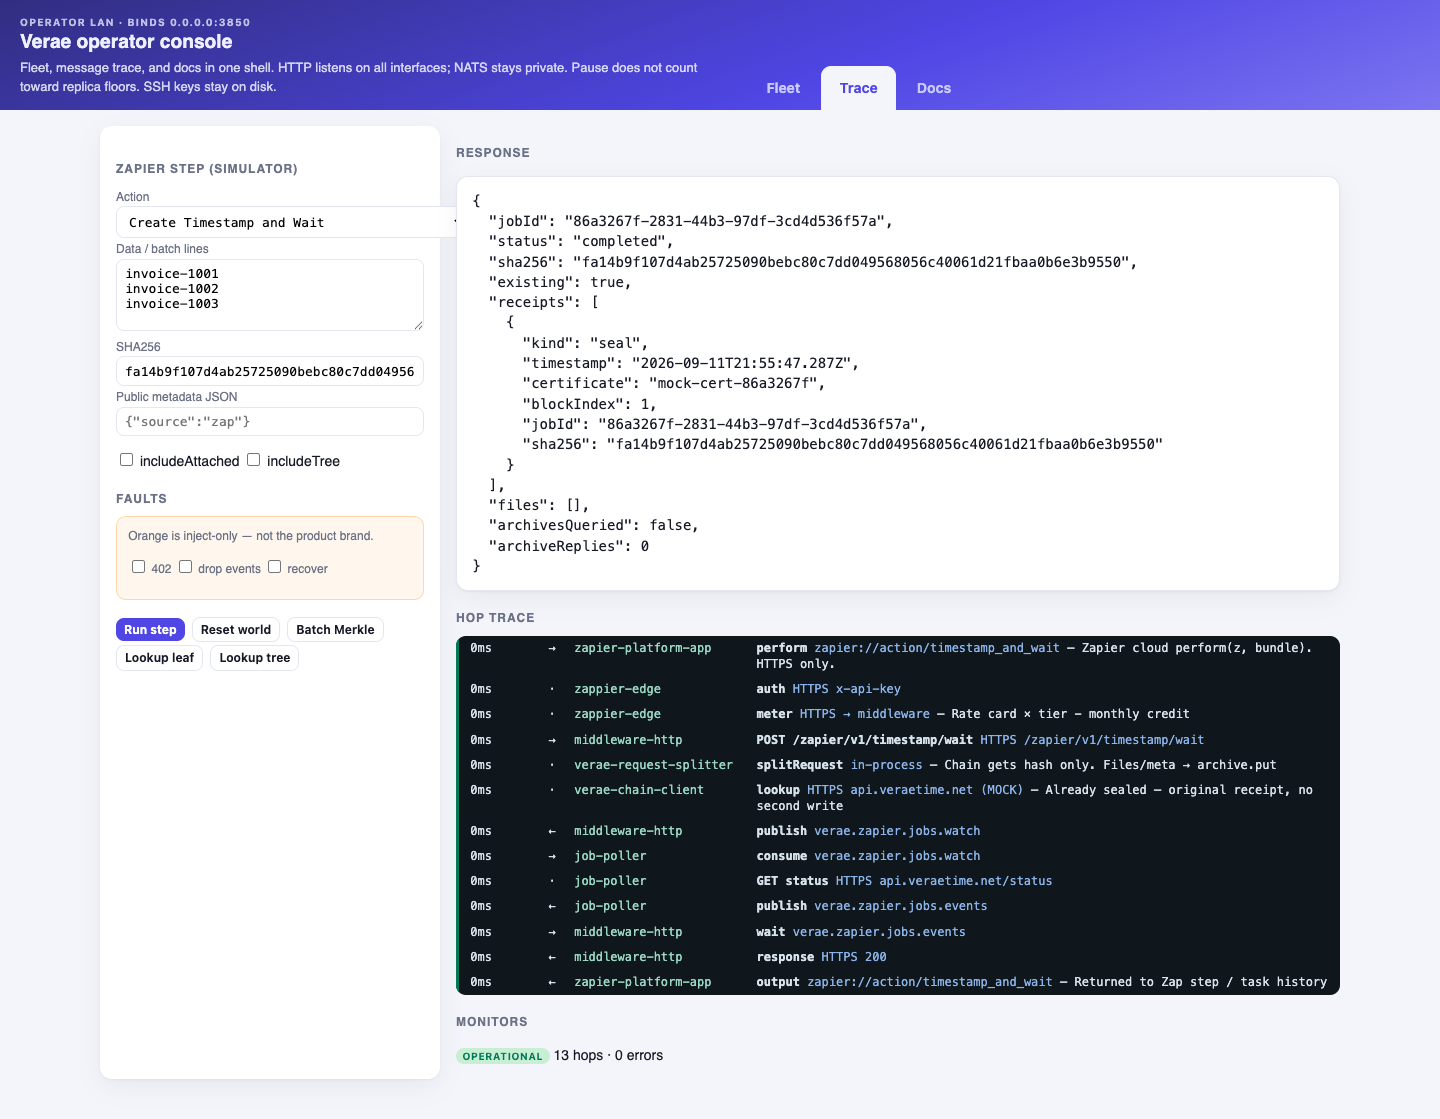Click the Orange is inject-only note
This screenshot has width=1440, height=1119.
point(251,536)
